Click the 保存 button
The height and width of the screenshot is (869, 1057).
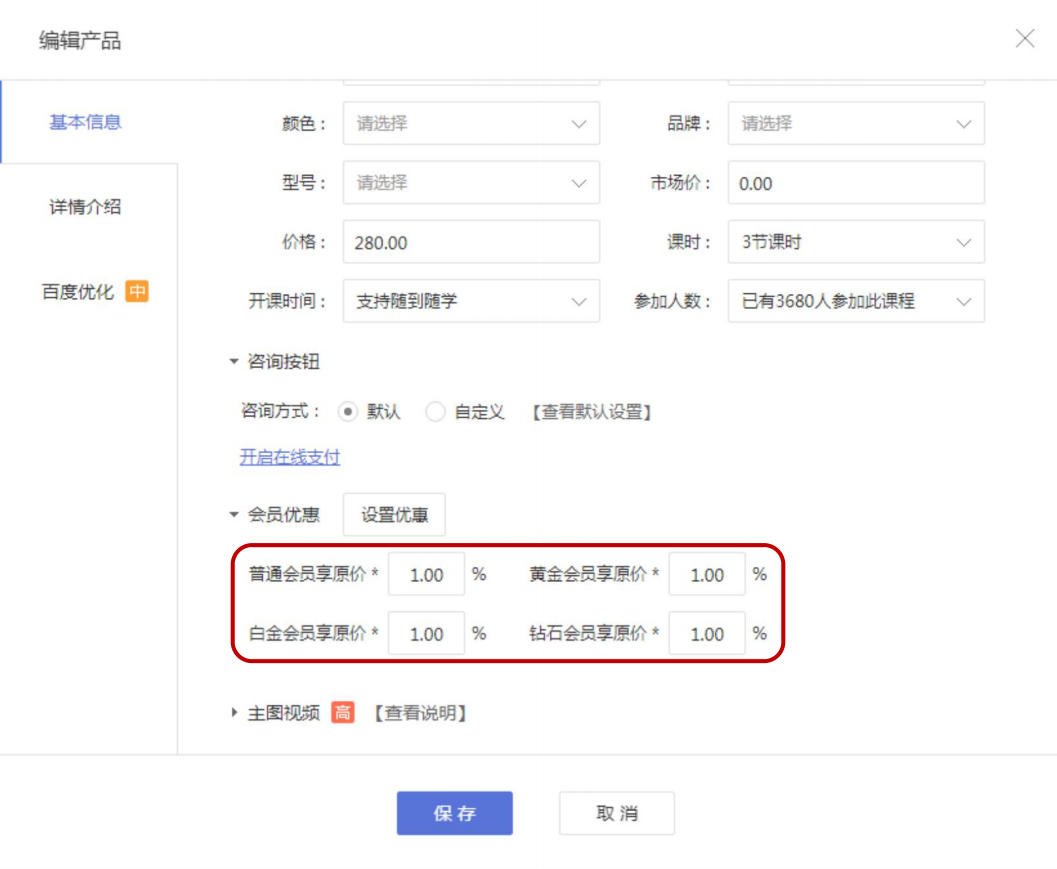tap(454, 813)
